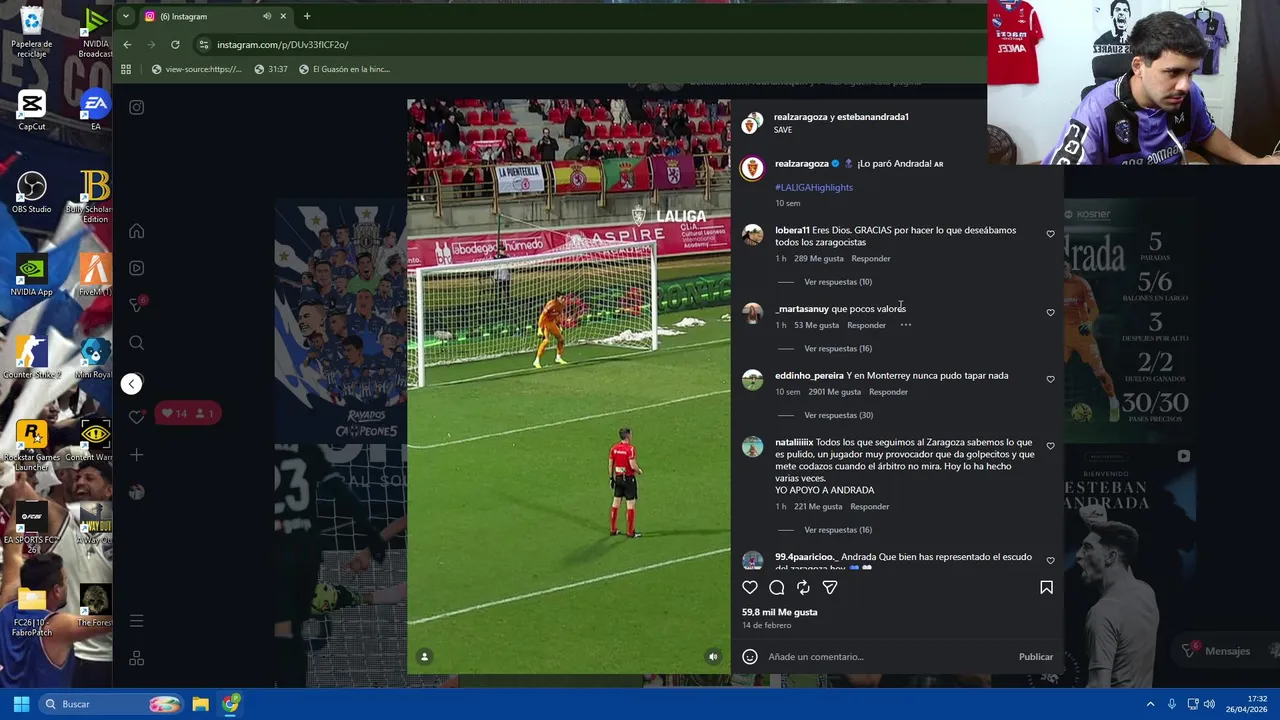View '59,8 mil Me gusta' likes list
The image size is (1280, 720).
pos(780,612)
